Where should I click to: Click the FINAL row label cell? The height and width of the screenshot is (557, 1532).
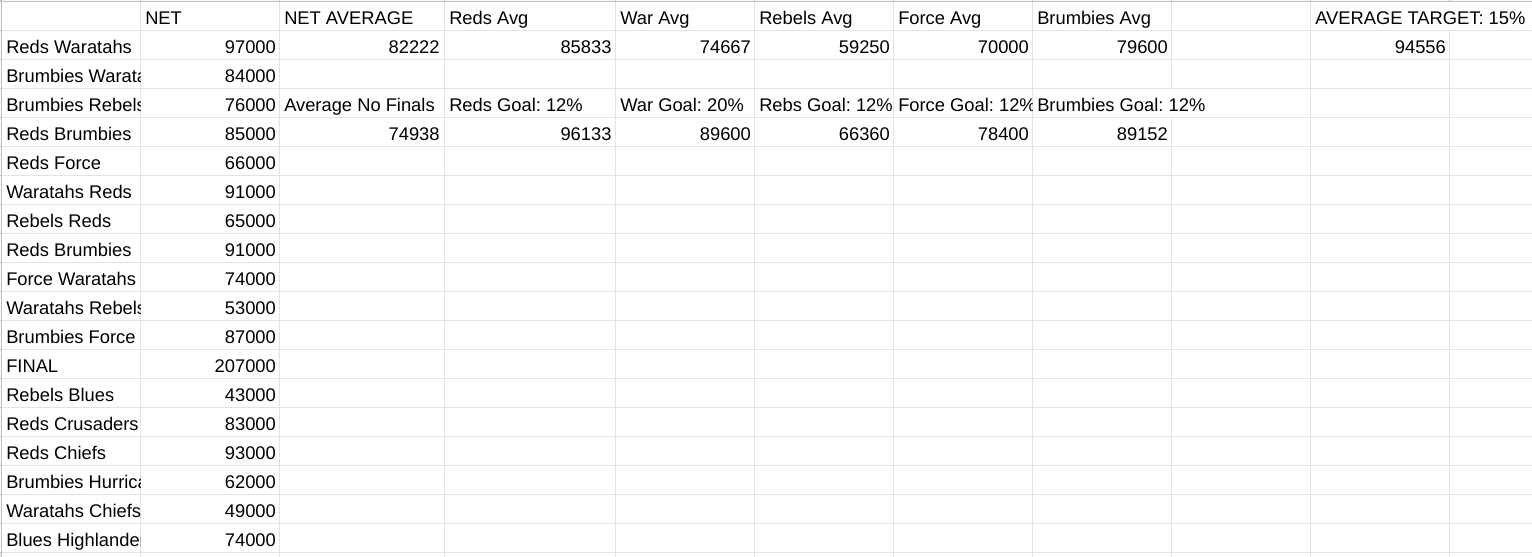point(72,366)
